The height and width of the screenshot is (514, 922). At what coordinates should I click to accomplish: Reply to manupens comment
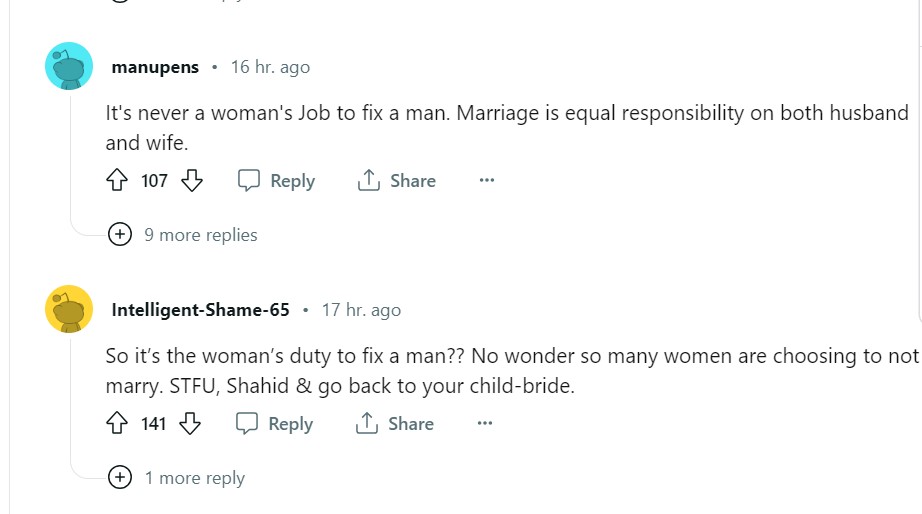click(276, 181)
